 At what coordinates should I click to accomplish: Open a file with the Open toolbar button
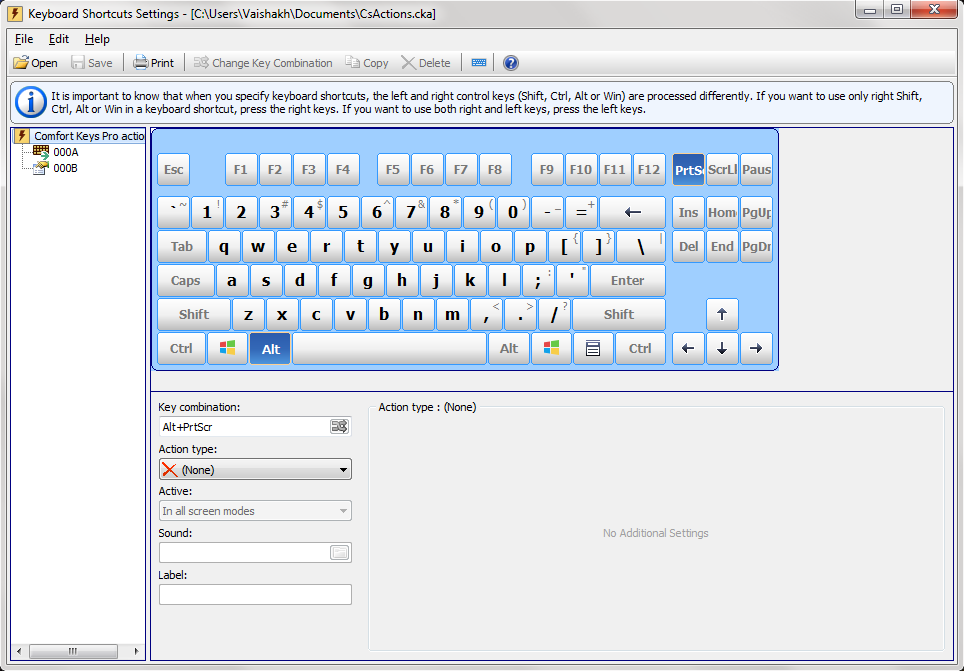click(x=35, y=63)
